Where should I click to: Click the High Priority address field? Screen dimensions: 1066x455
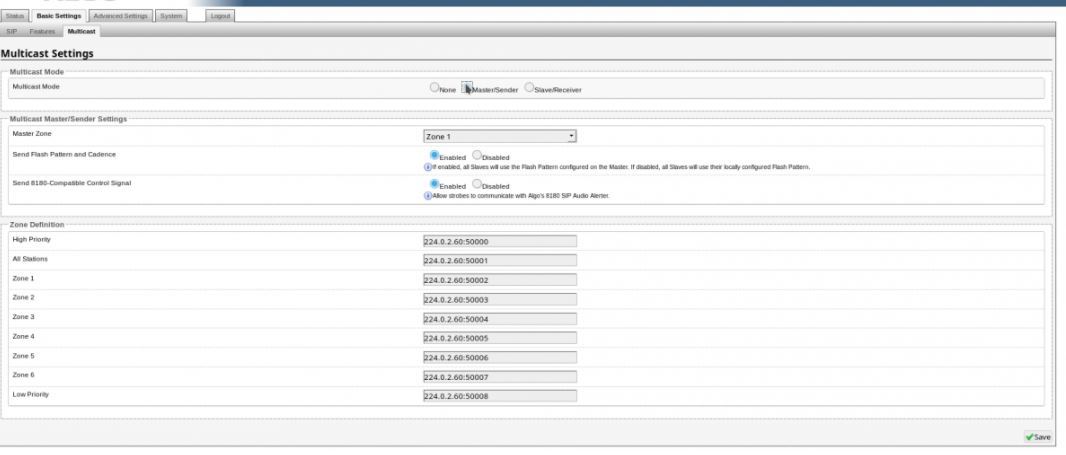point(501,241)
